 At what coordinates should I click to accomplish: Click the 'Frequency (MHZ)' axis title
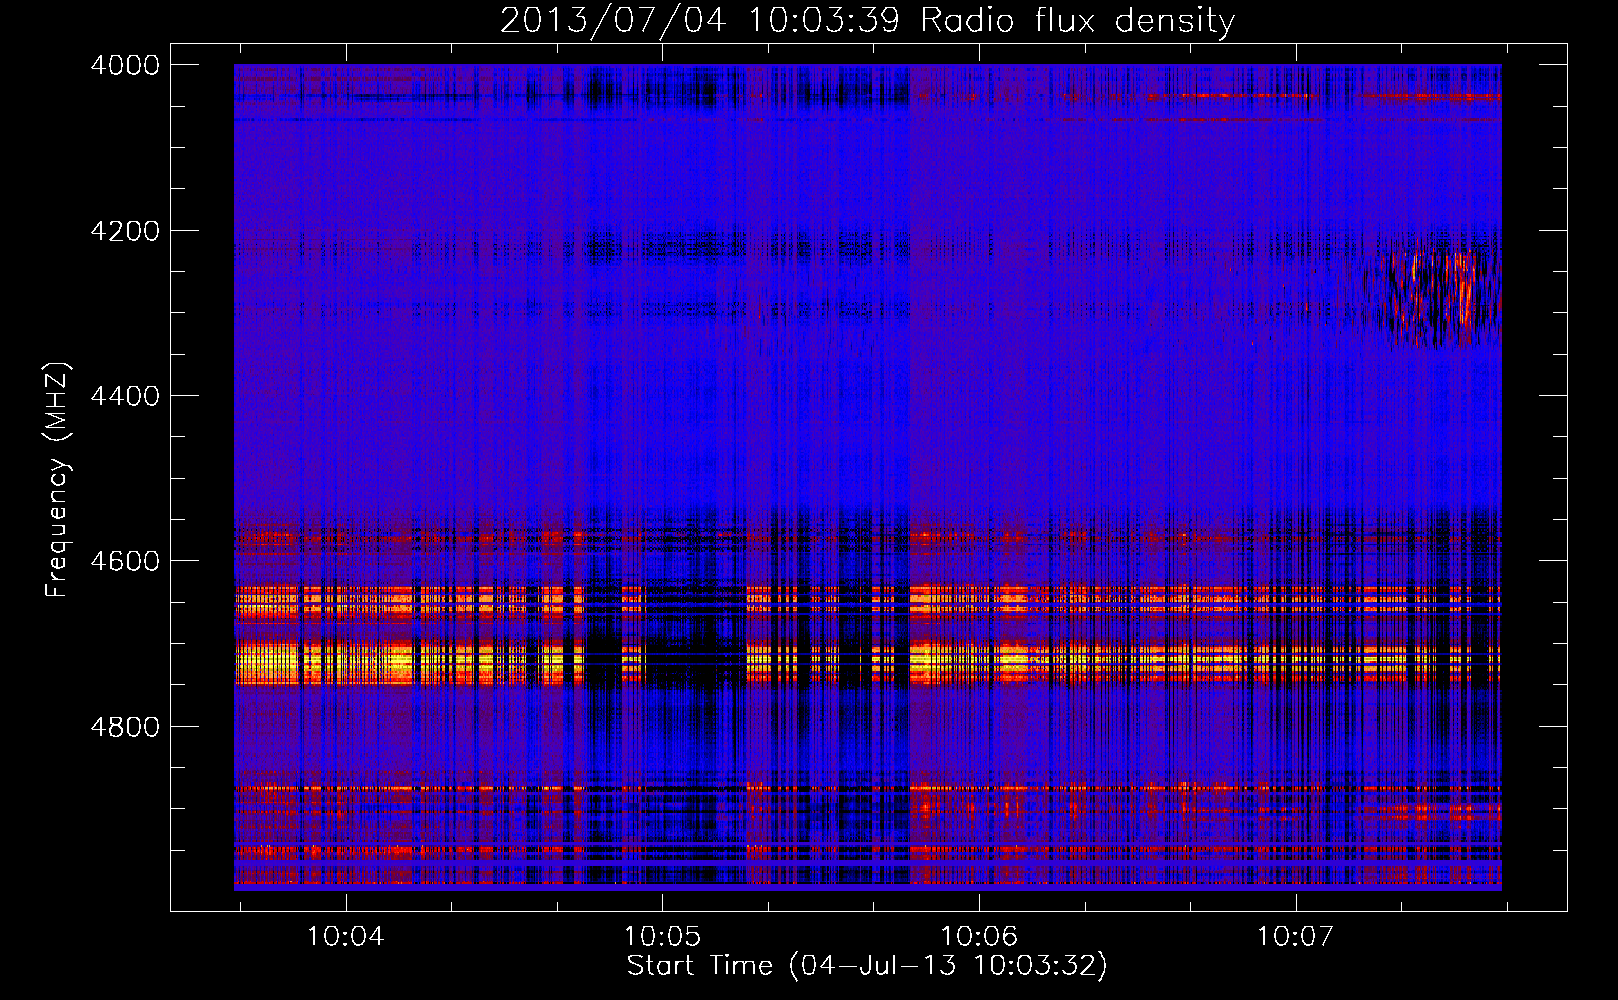tap(57, 480)
